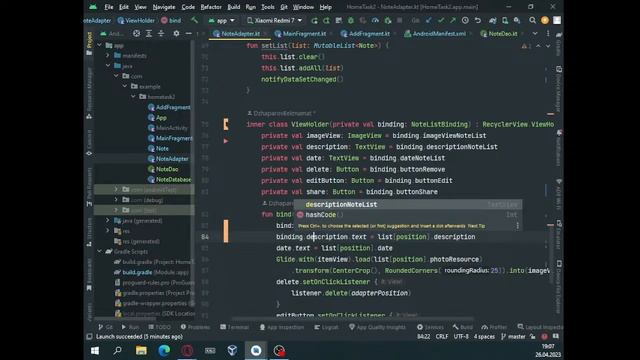Screen dimensions: 640x360
Task: Open Microsoft Edge from the taskbar
Action: (x=164, y=351)
